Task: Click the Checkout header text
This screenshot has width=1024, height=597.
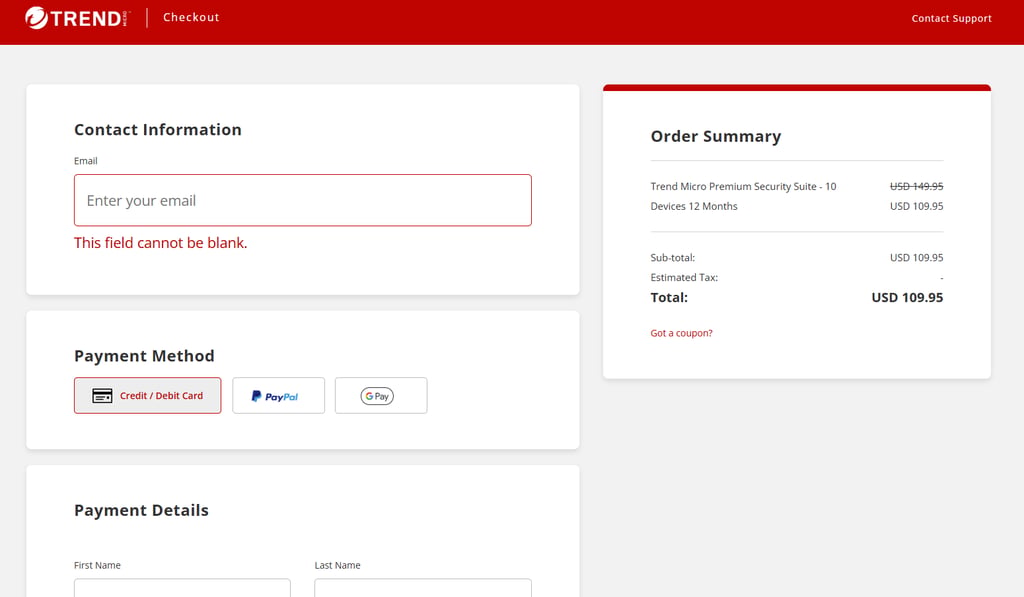Action: pos(191,18)
